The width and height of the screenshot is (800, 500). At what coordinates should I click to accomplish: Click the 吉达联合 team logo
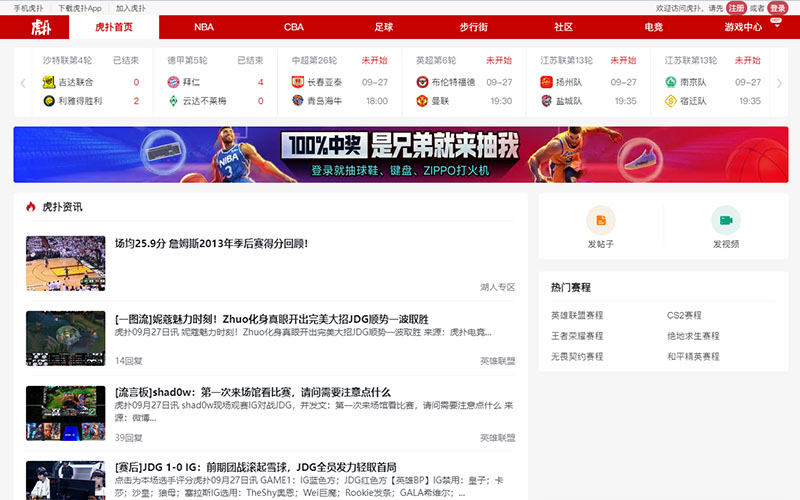pyautogui.click(x=47, y=82)
